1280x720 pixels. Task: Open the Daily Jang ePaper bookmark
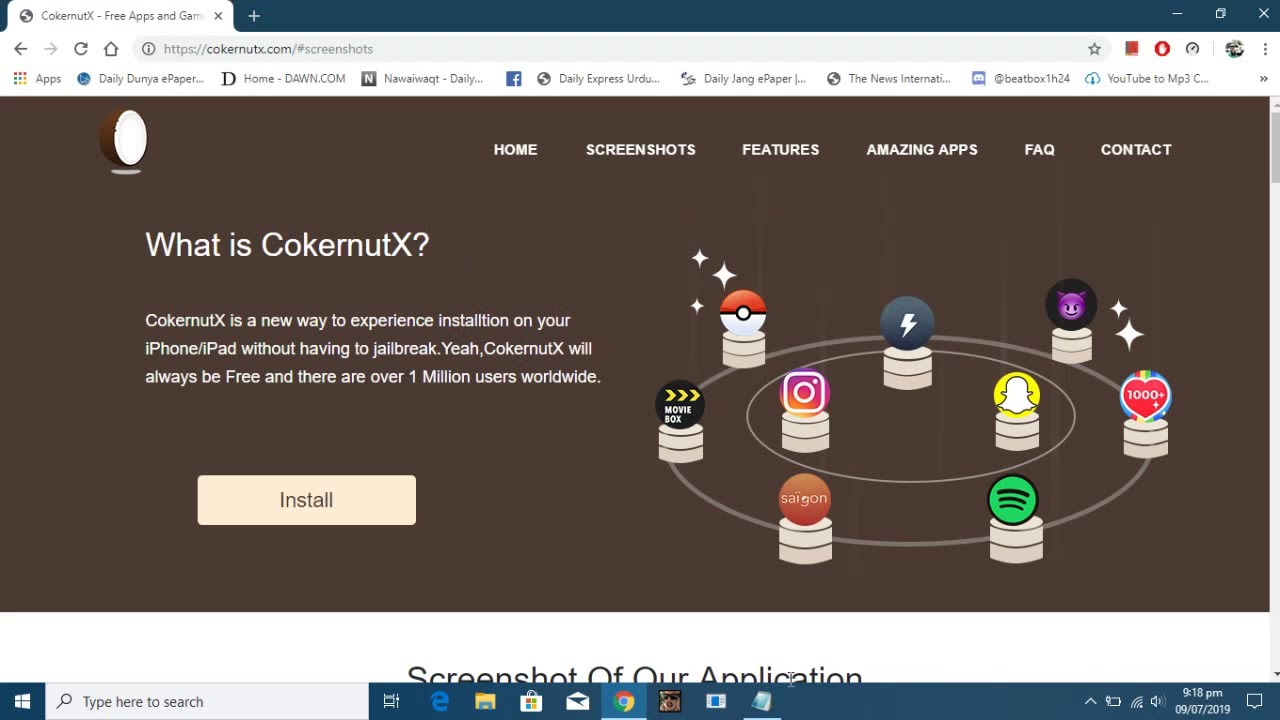(x=743, y=78)
